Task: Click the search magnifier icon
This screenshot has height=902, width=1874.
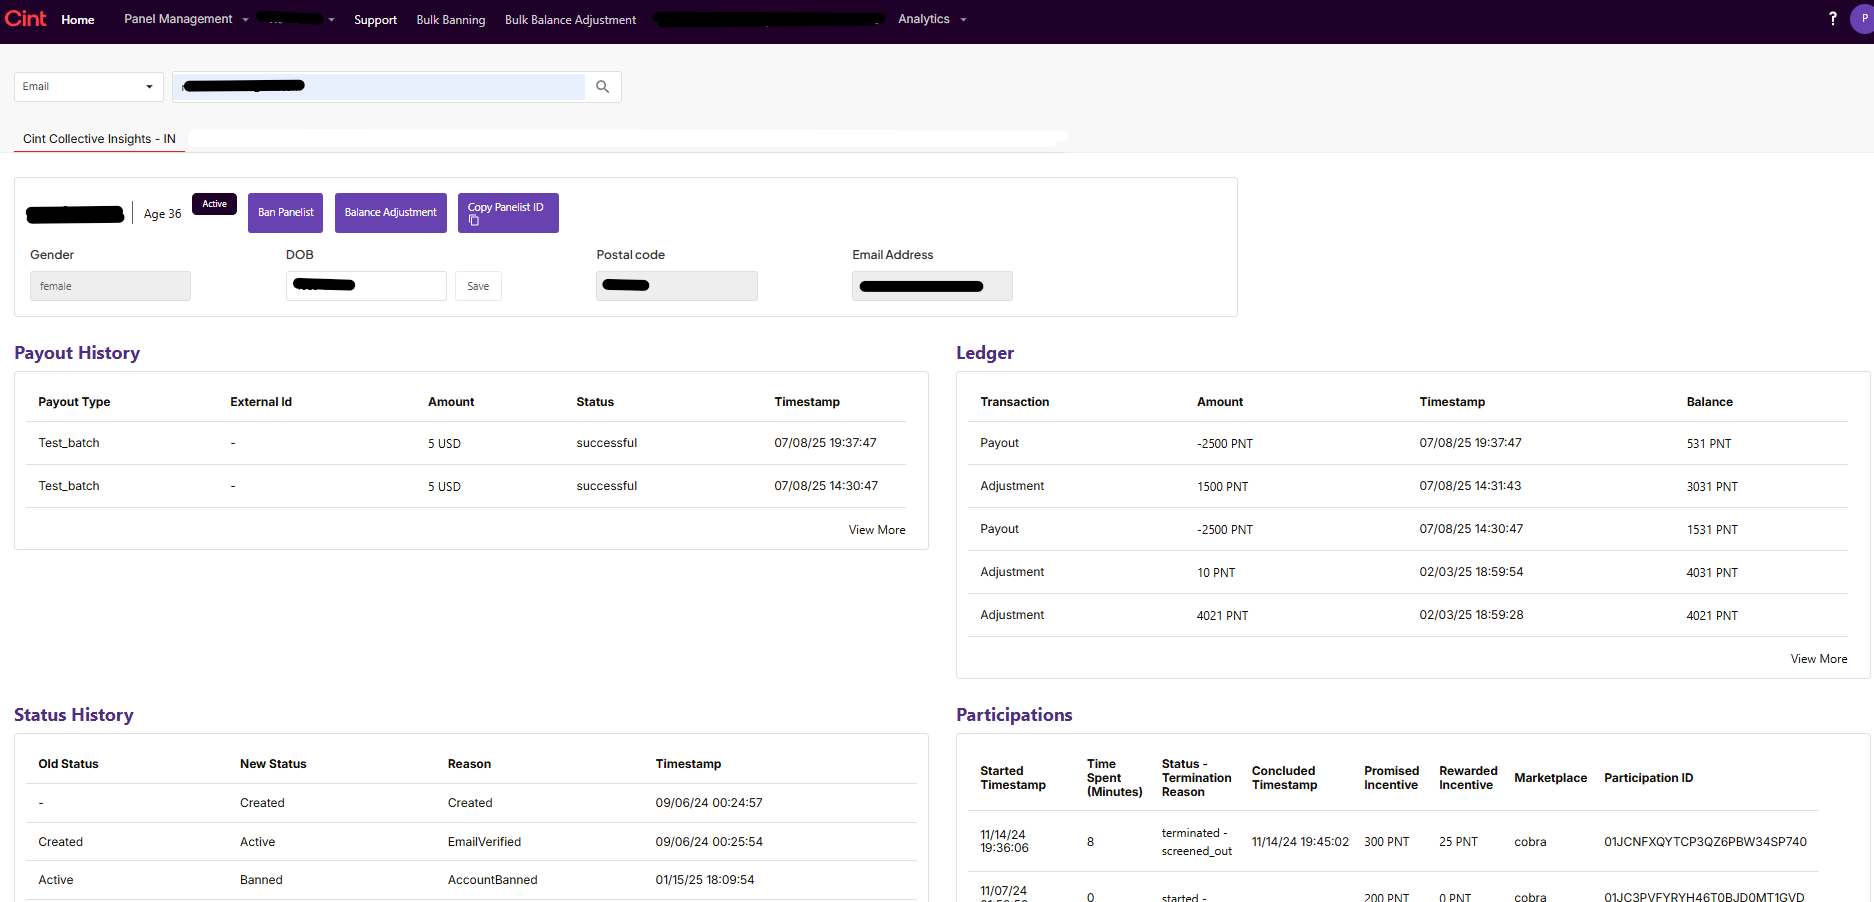Action: (x=602, y=87)
